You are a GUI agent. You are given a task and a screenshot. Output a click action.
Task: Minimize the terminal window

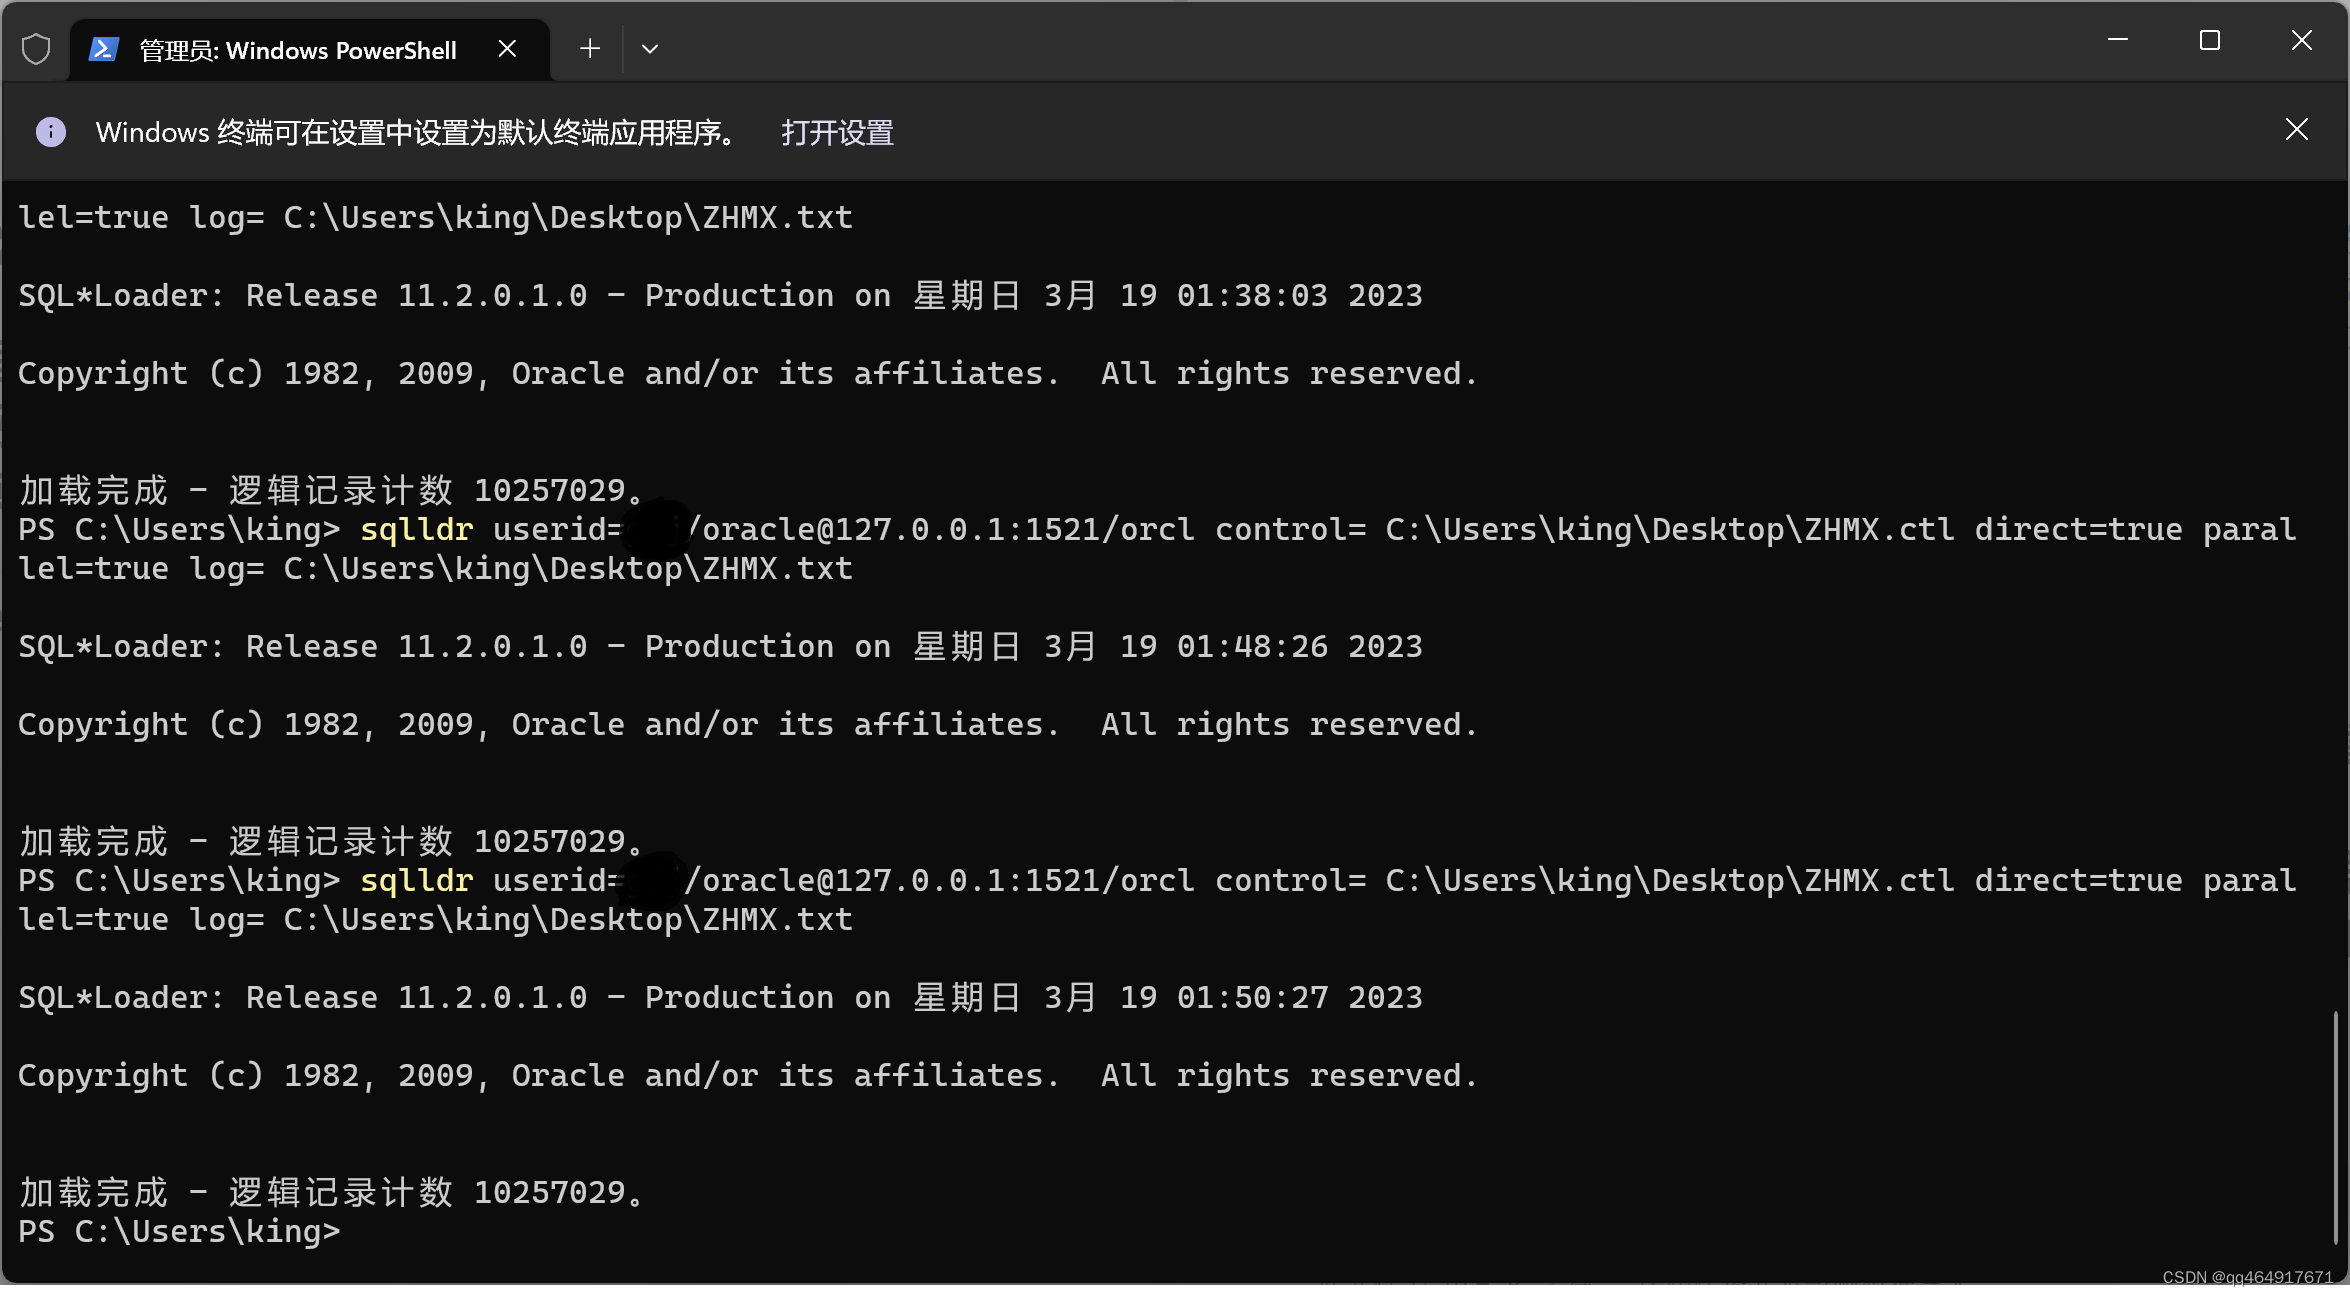click(2117, 40)
